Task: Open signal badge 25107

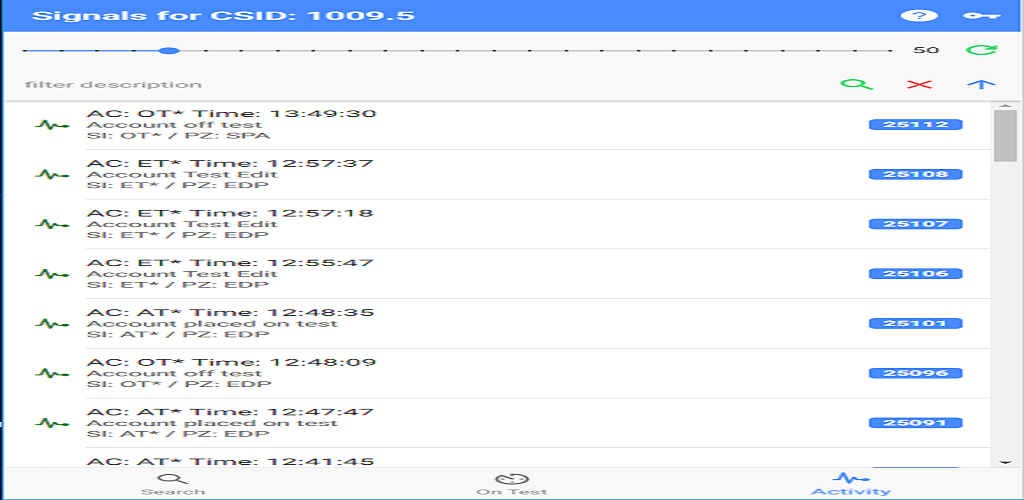Action: coord(916,224)
